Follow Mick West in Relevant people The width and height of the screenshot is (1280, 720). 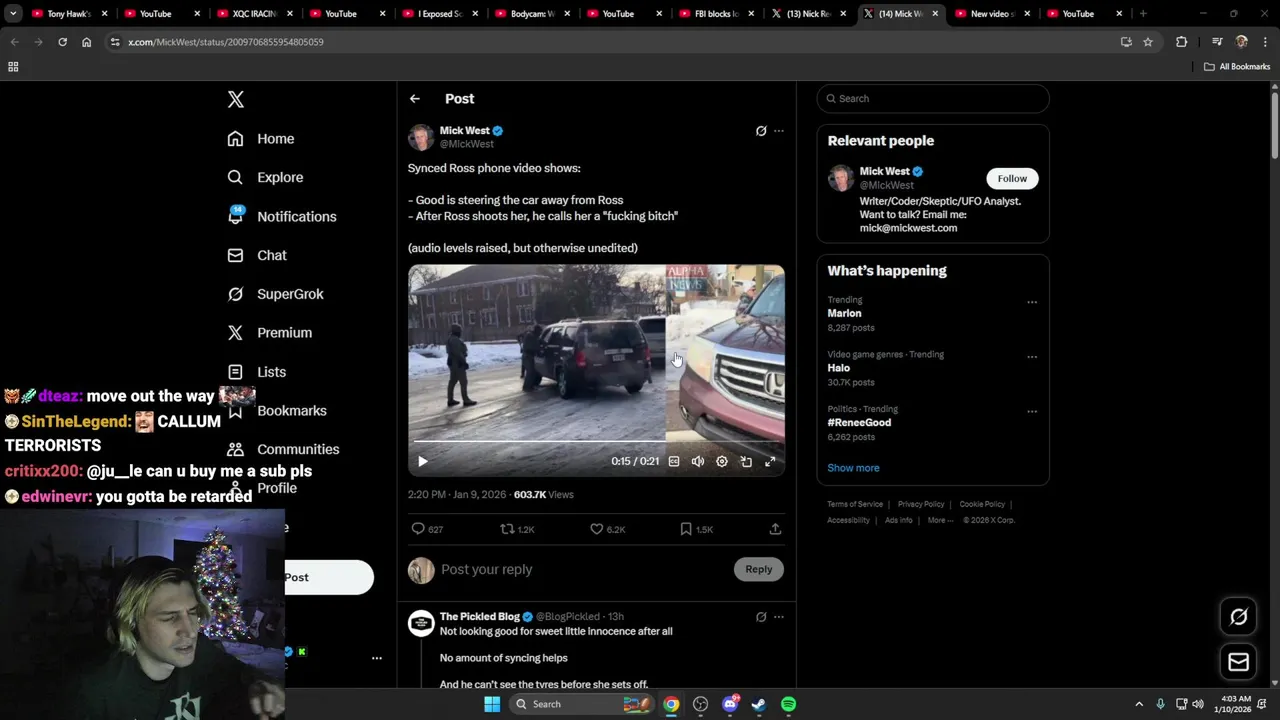point(1012,178)
